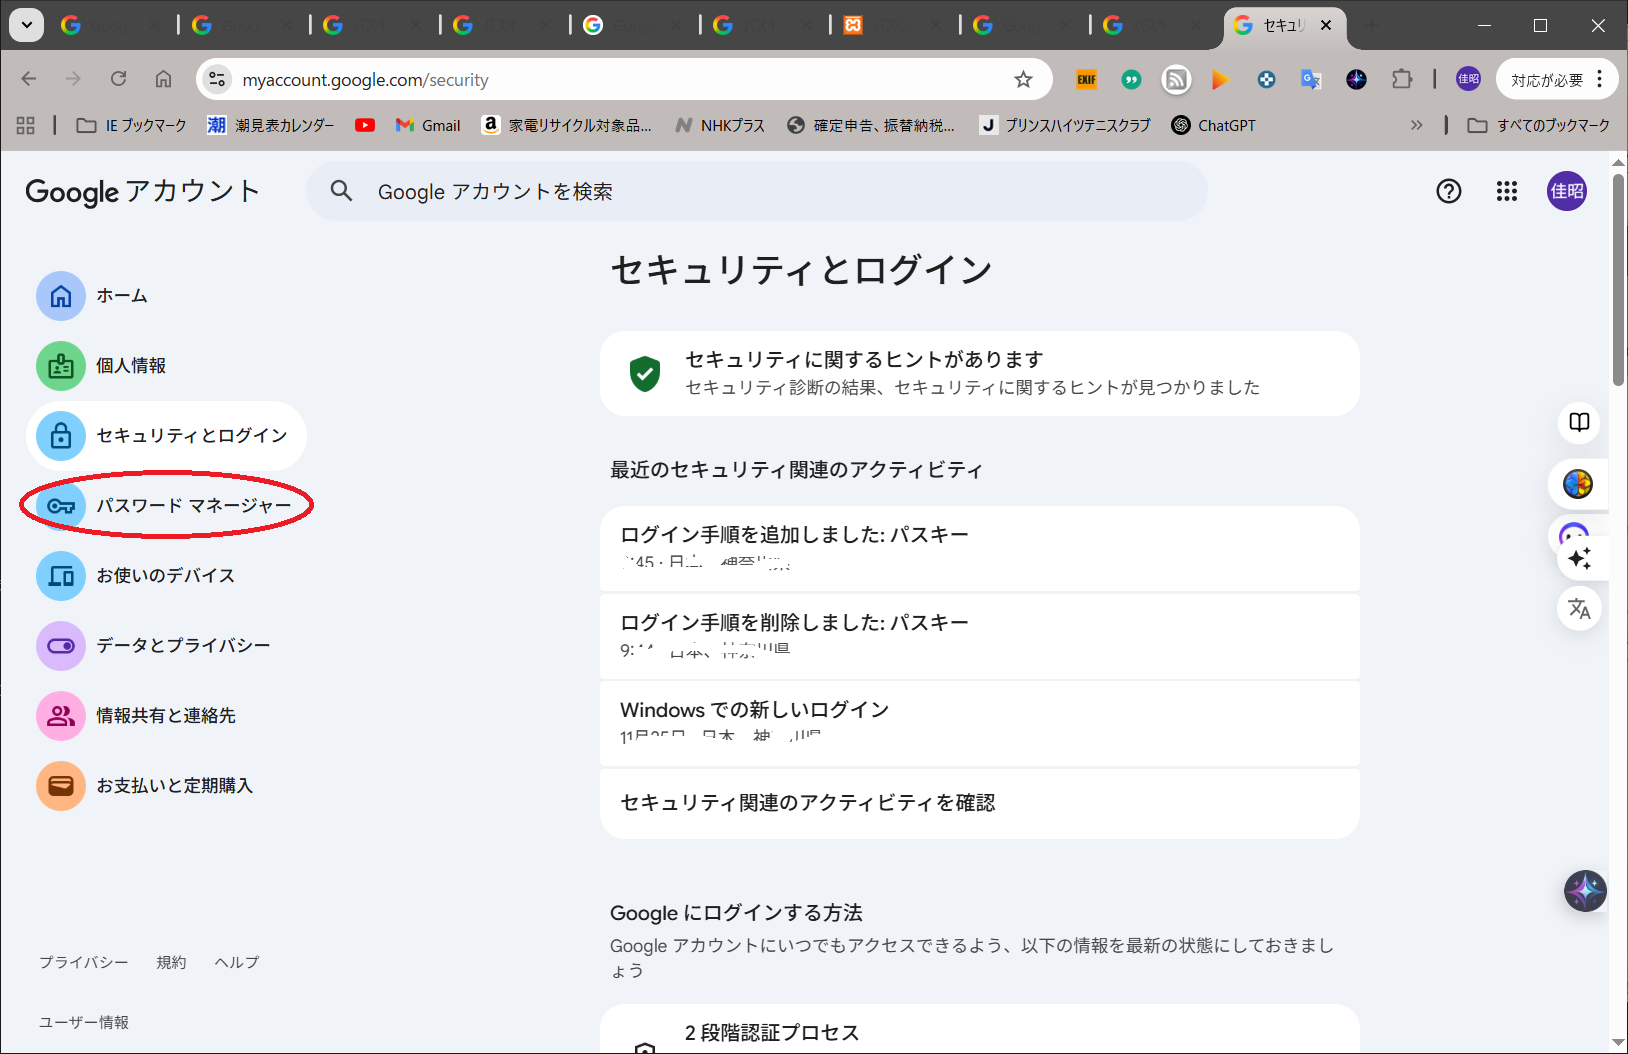Click the help question mark icon
1628x1054 pixels.
click(x=1448, y=191)
